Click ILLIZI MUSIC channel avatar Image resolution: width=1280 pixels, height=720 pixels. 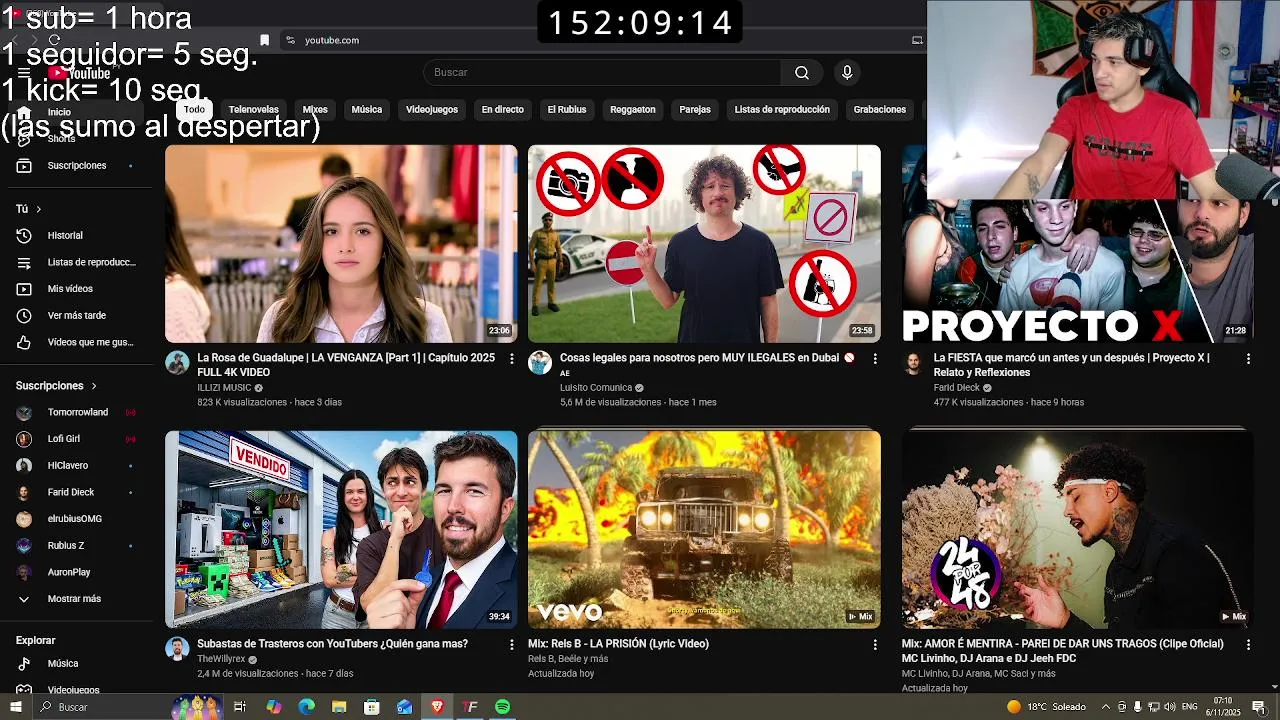point(177,363)
